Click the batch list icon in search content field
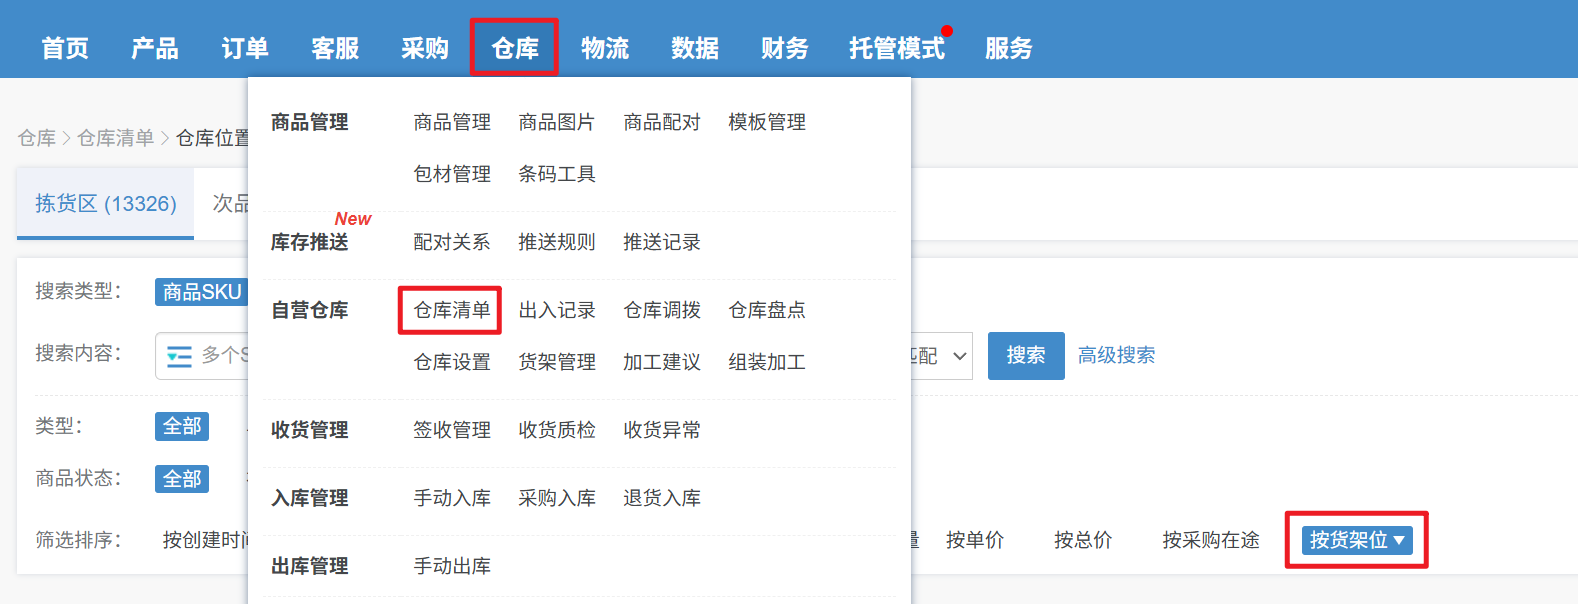The width and height of the screenshot is (1578, 604). pyautogui.click(x=179, y=356)
